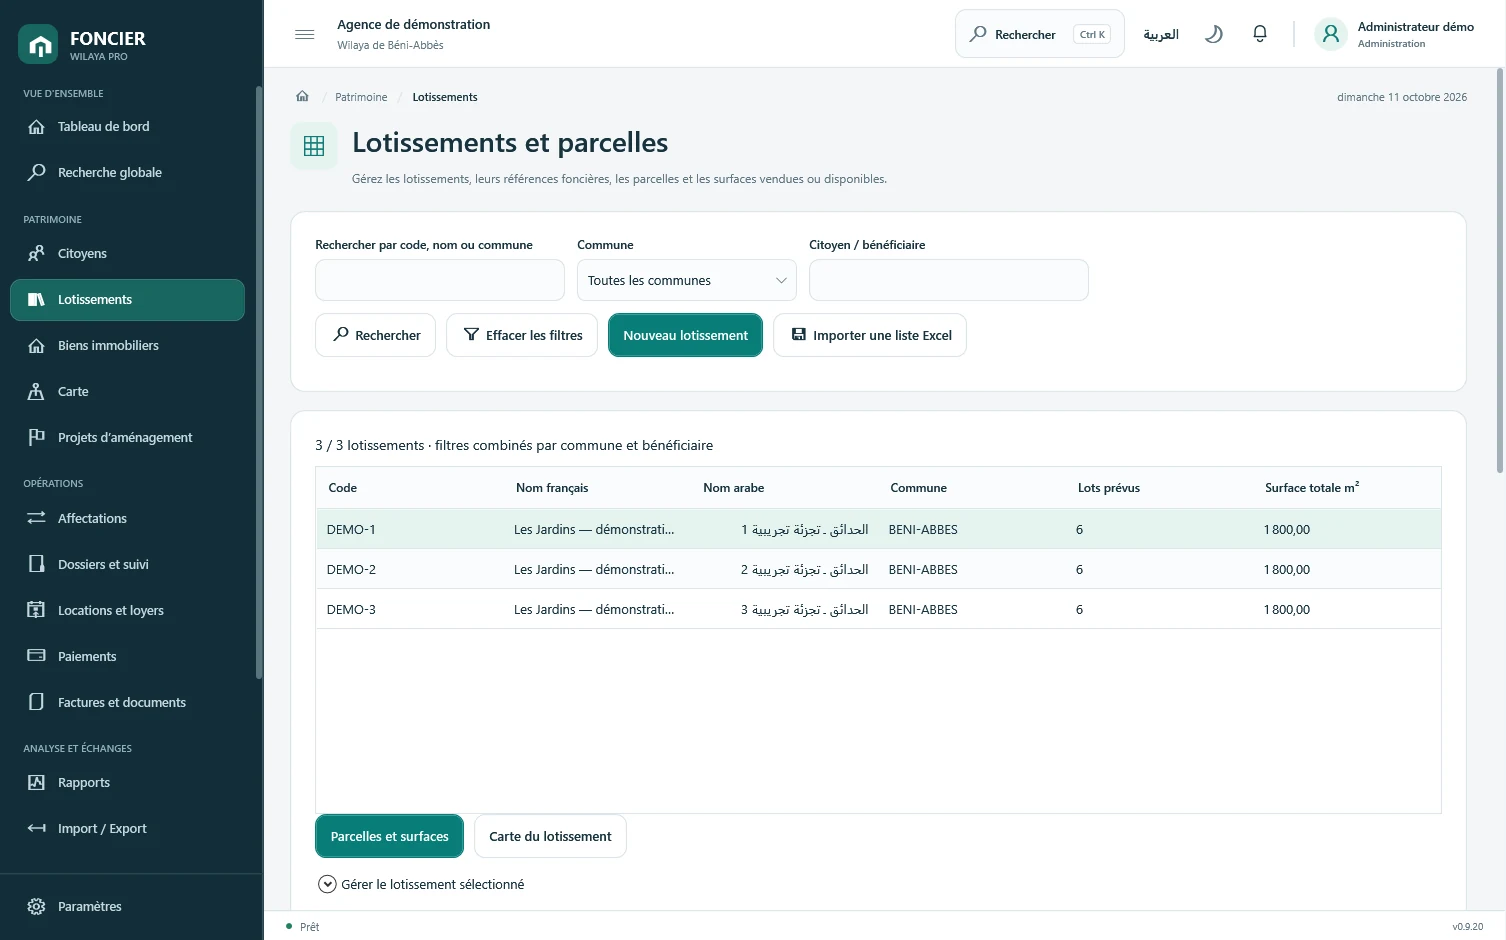Image resolution: width=1506 pixels, height=940 pixels.
Task: Click the Foncier home logo icon
Action: click(38, 44)
